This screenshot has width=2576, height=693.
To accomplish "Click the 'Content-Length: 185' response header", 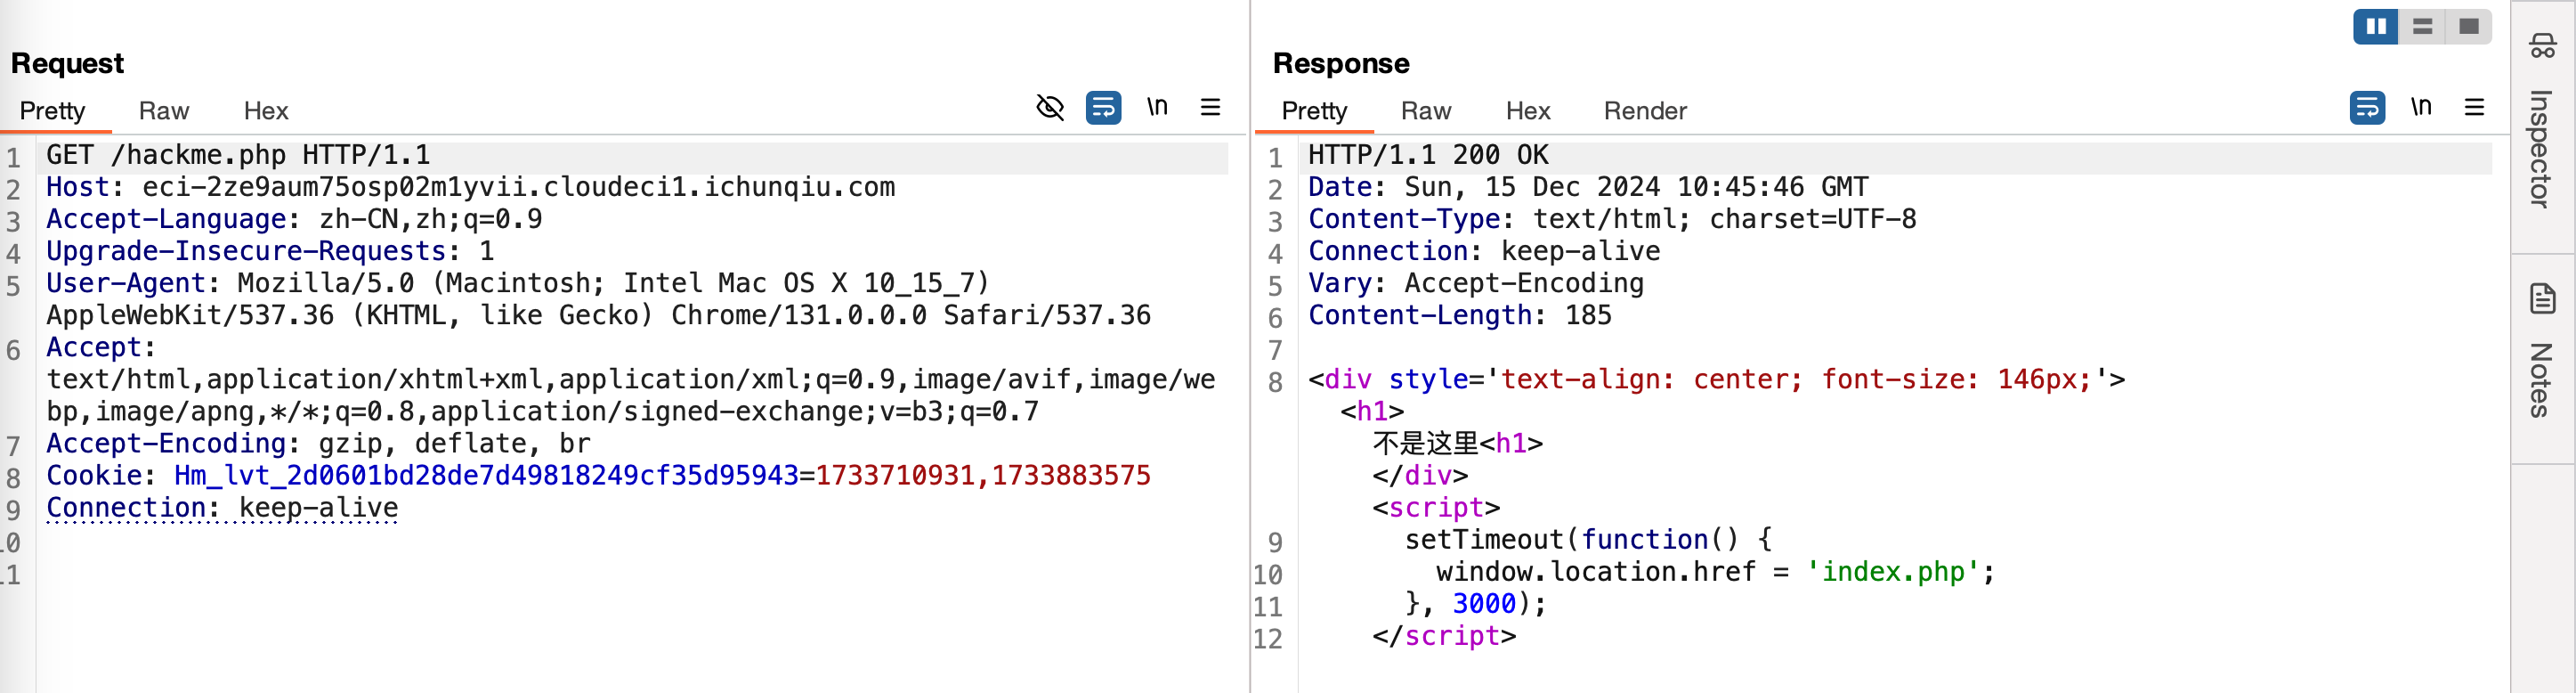I will click(1460, 315).
